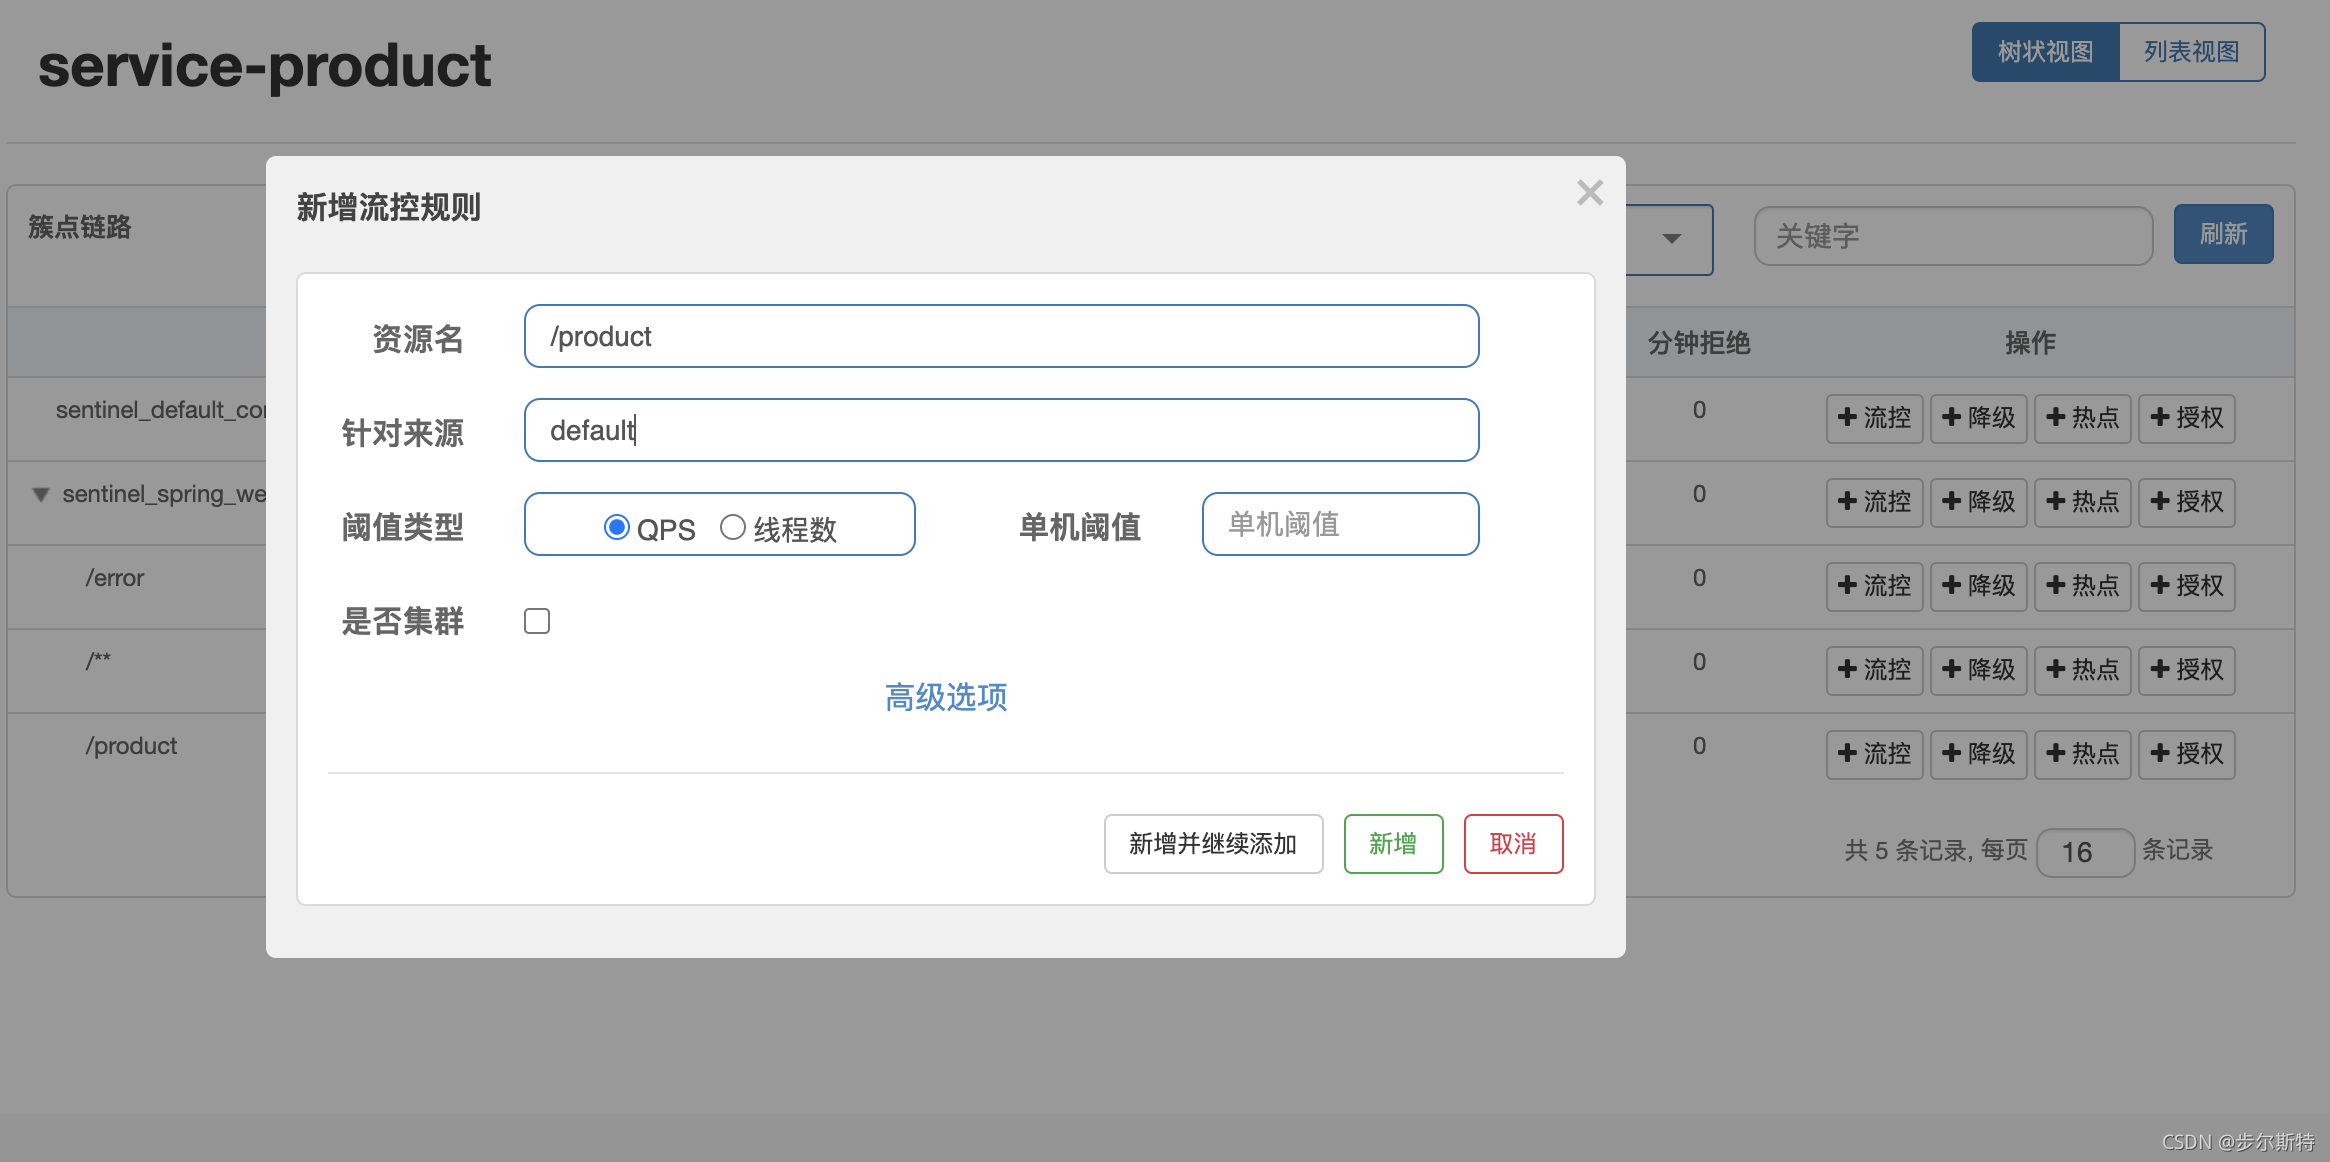
Task: Open the dropdown next to keyword field
Action: pos(1671,238)
